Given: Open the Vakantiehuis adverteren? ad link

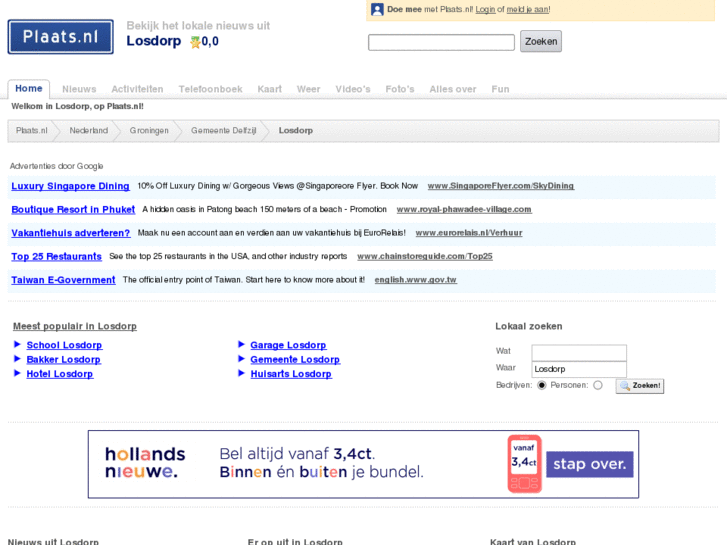Looking at the screenshot, I should (x=71, y=233).
